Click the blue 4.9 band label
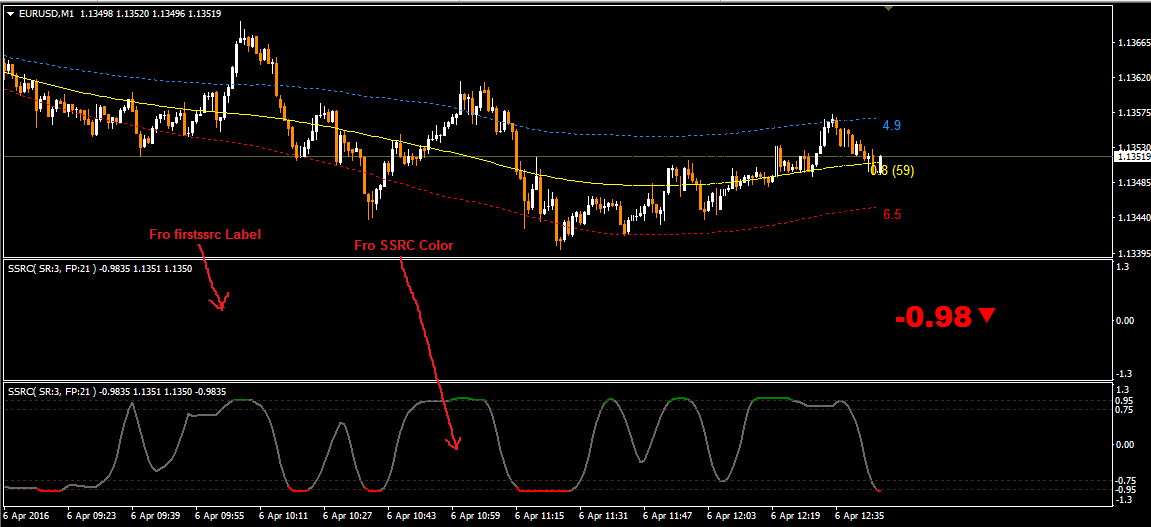This screenshot has height=527, width=1151. tap(892, 126)
